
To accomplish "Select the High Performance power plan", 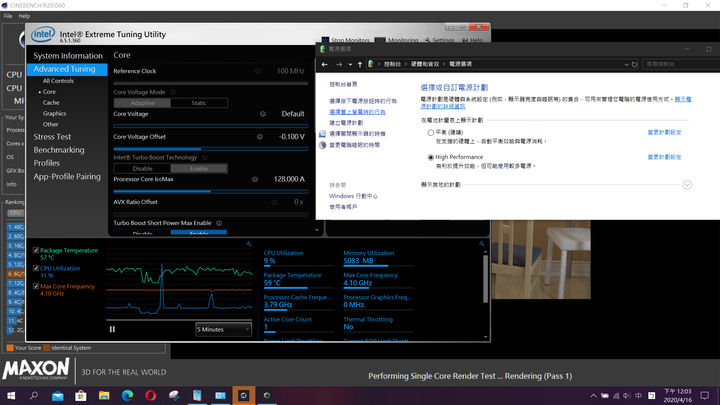I will pyautogui.click(x=430, y=158).
